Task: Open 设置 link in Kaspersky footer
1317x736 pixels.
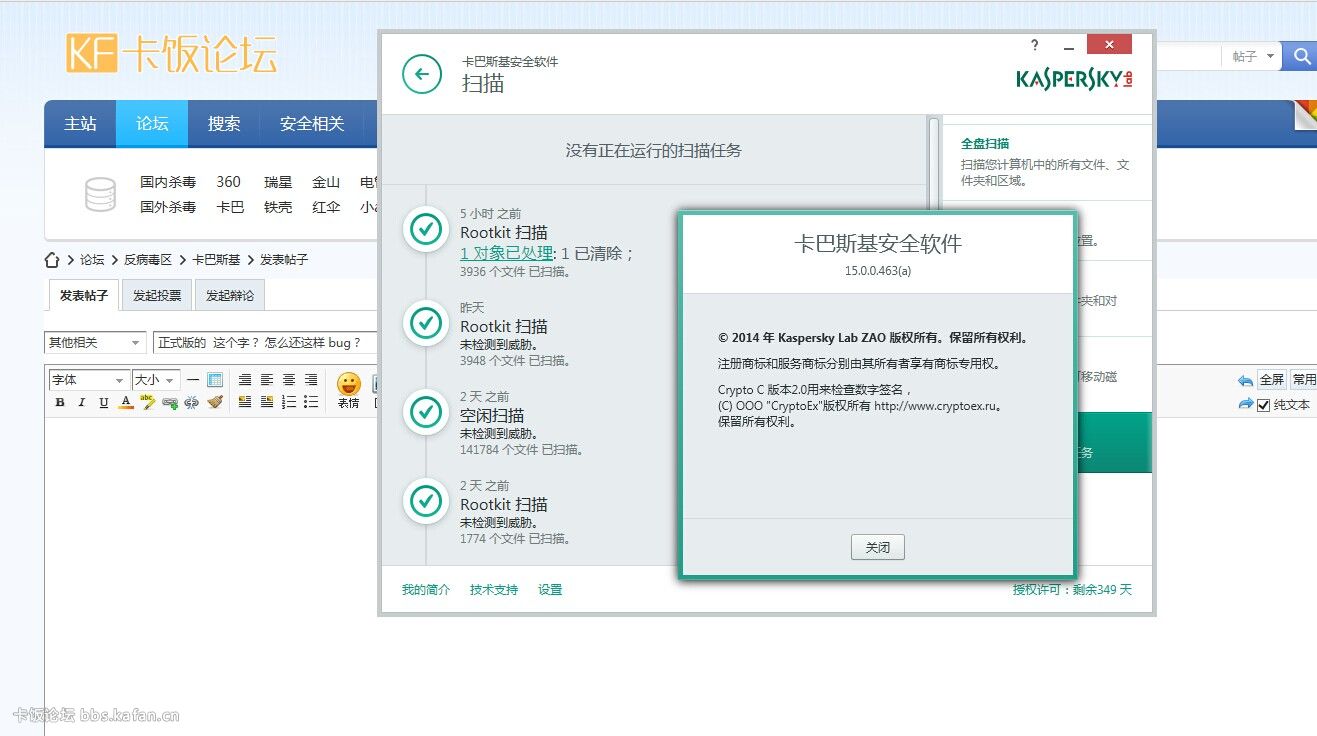Action: 550,590
